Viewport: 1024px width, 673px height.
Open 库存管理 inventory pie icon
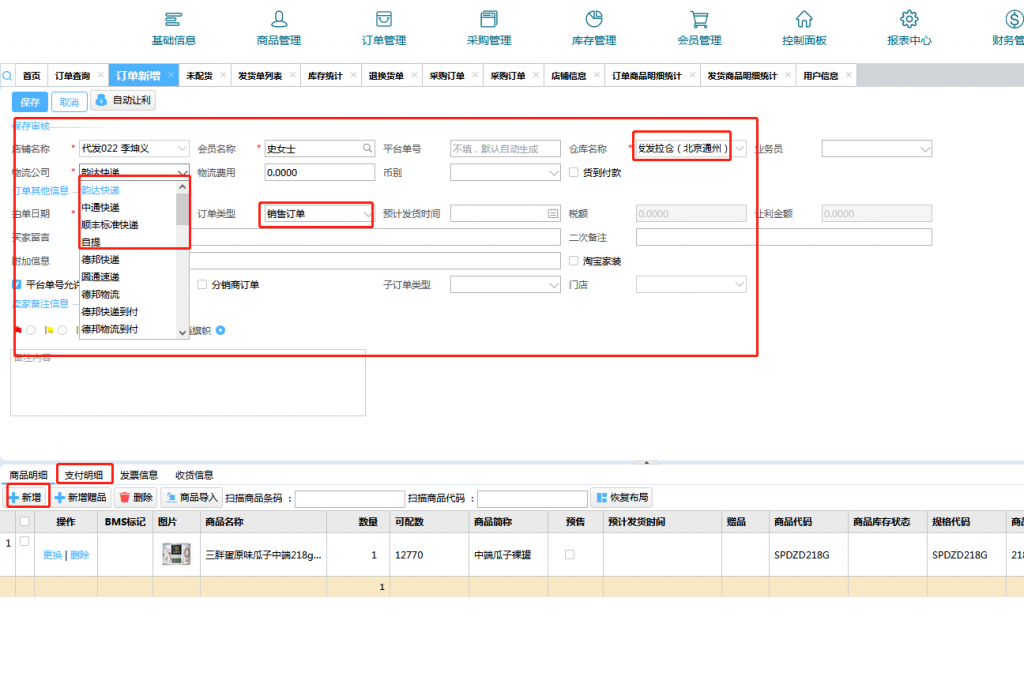coord(593,27)
